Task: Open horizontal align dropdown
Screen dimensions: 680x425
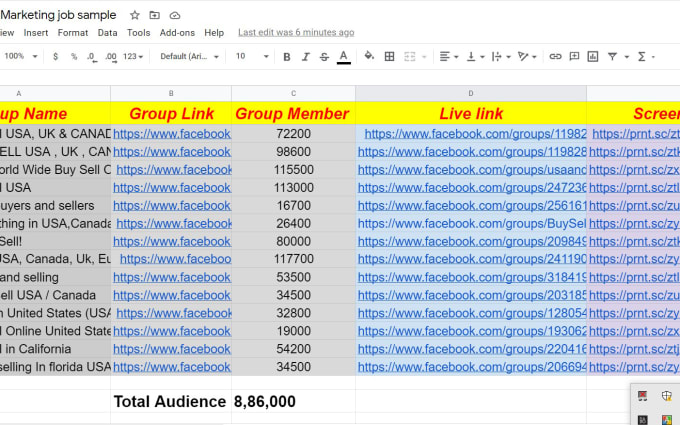Action: (x=448, y=56)
